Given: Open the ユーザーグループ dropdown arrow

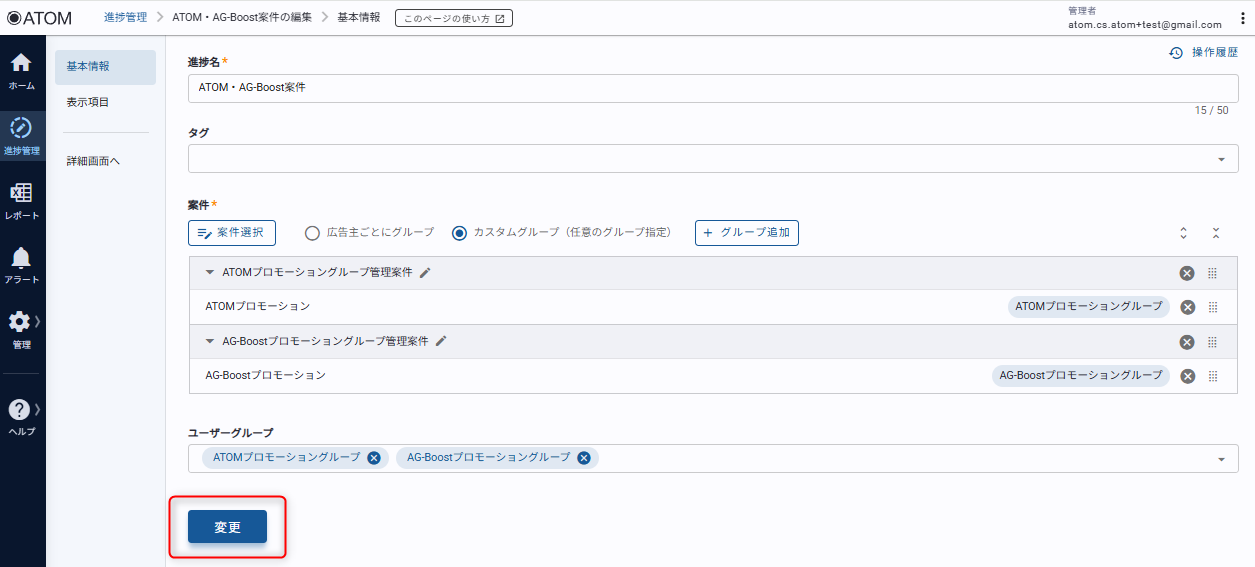Looking at the screenshot, I should [1221, 459].
